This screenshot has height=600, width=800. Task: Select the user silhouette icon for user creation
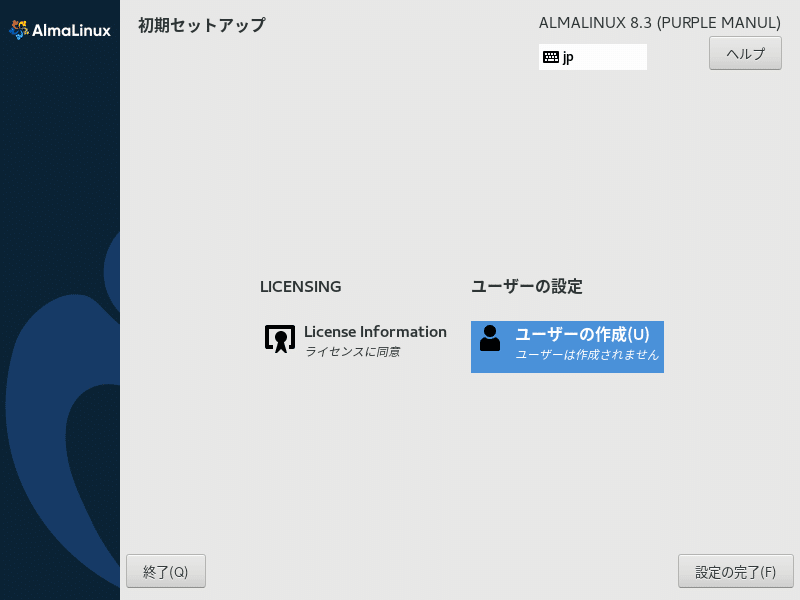click(489, 340)
